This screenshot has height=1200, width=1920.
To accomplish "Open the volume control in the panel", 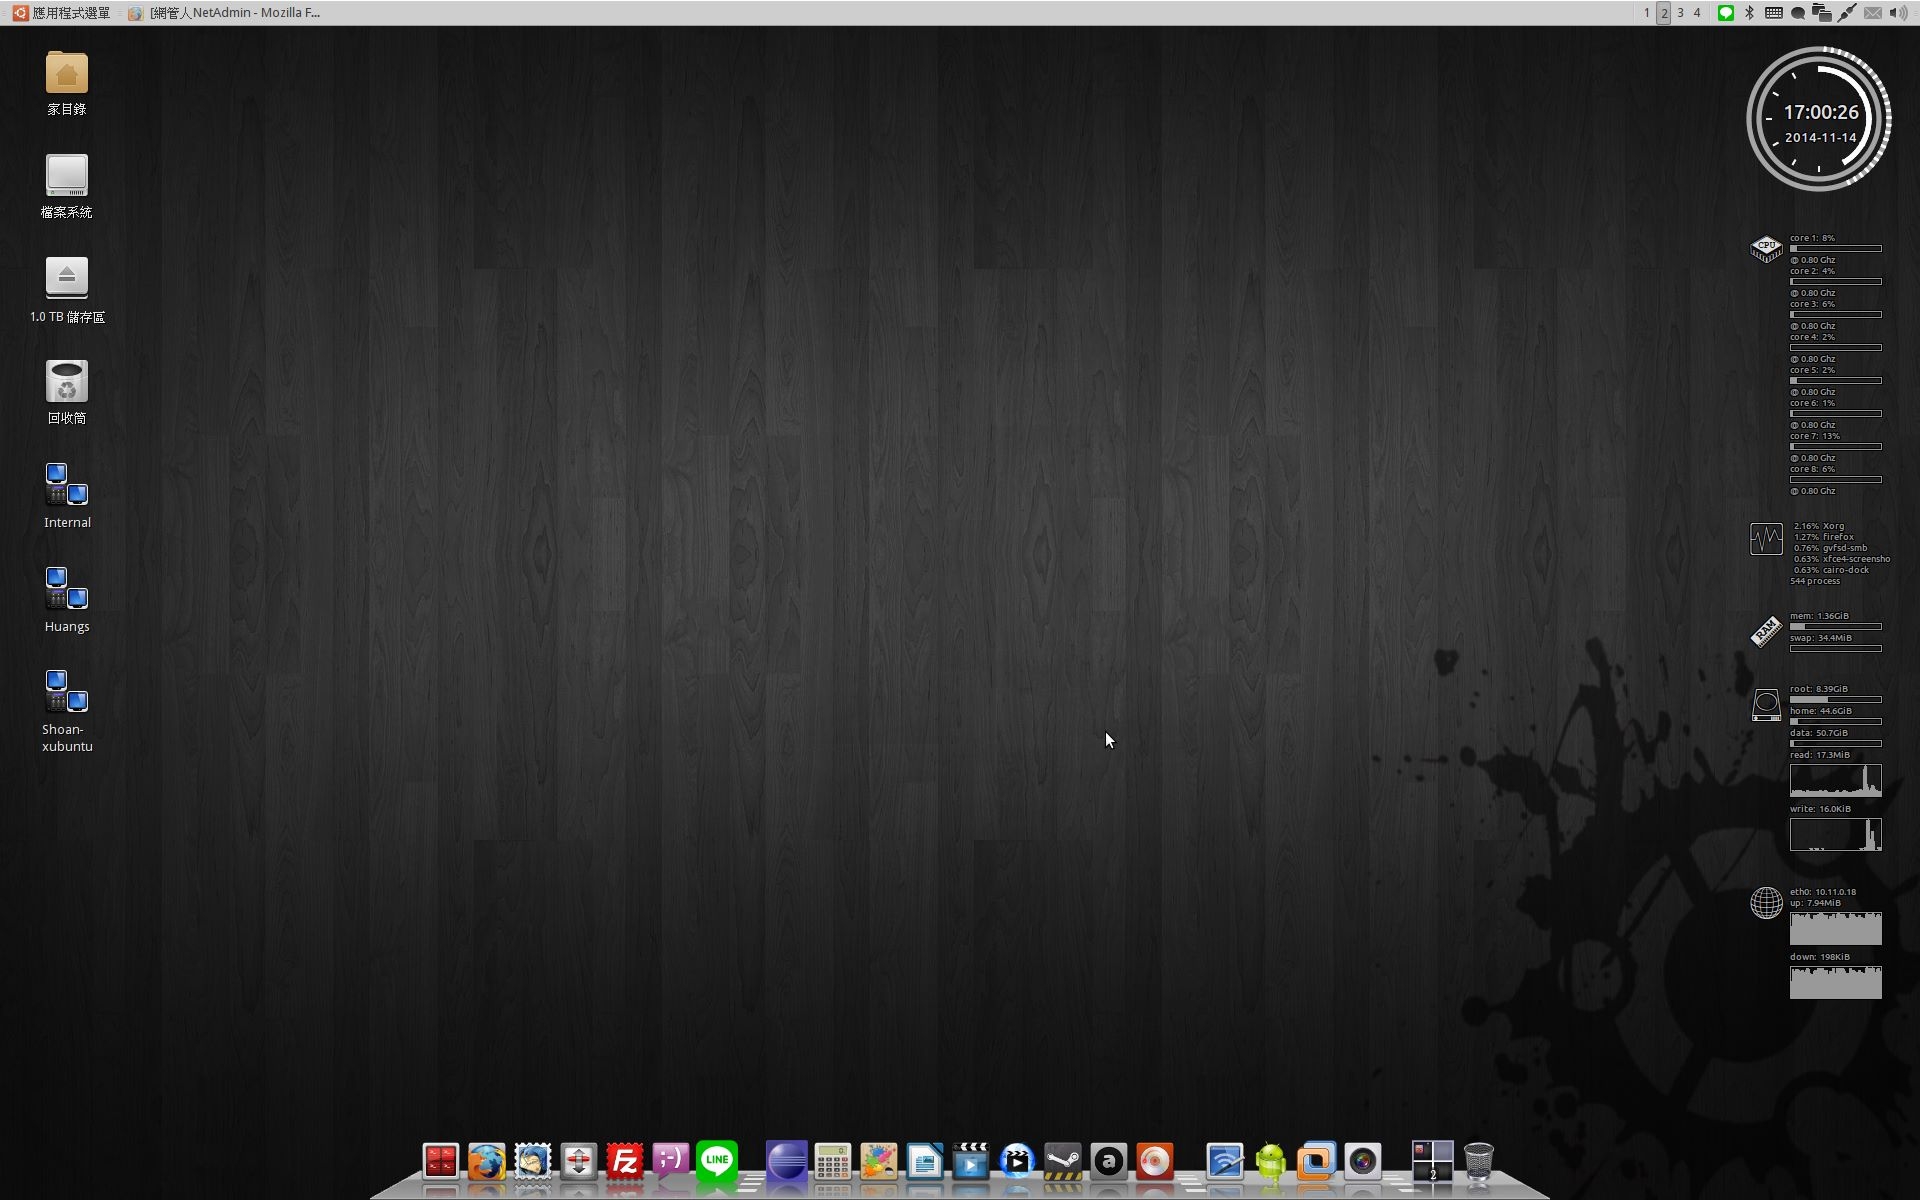I will coord(1898,13).
